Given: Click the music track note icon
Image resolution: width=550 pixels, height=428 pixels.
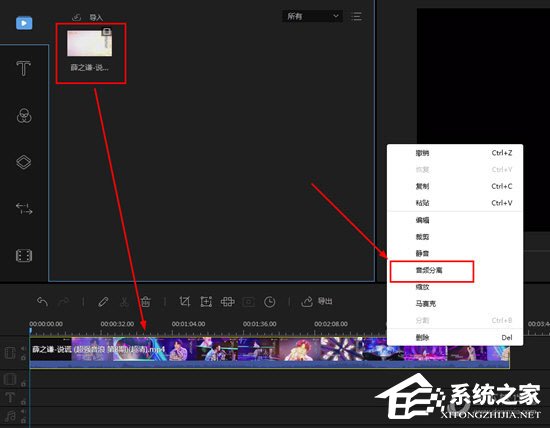Looking at the screenshot, I should pyautogui.click(x=10, y=416).
